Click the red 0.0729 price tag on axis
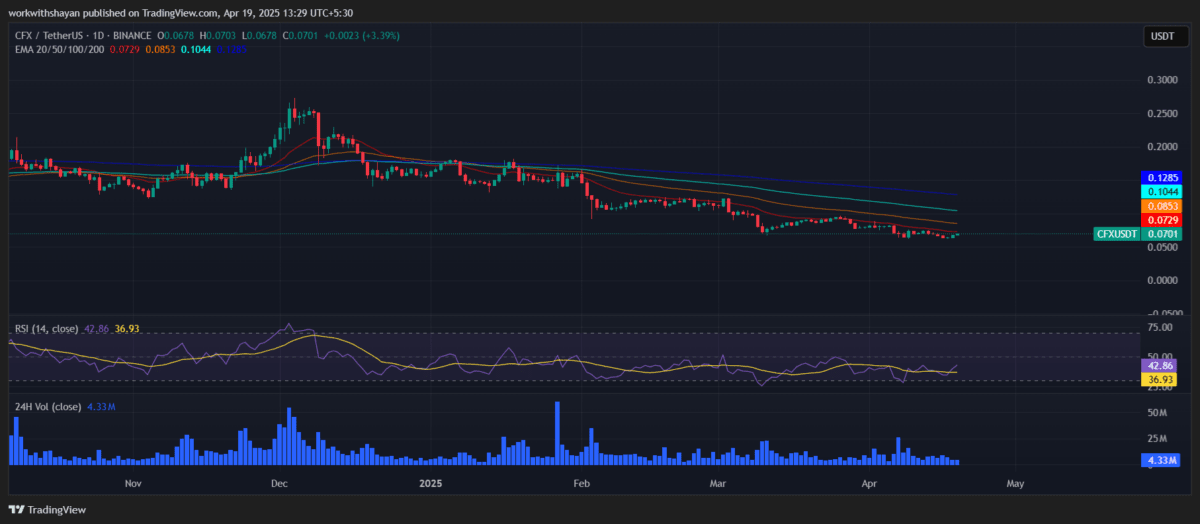 (x=1163, y=220)
